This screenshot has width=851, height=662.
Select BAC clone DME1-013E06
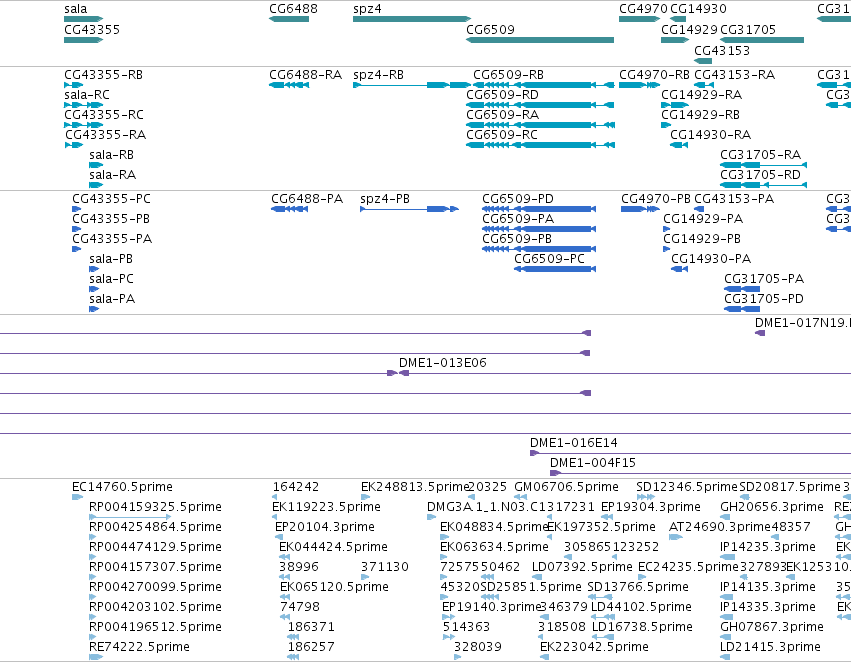pyautogui.click(x=442, y=363)
